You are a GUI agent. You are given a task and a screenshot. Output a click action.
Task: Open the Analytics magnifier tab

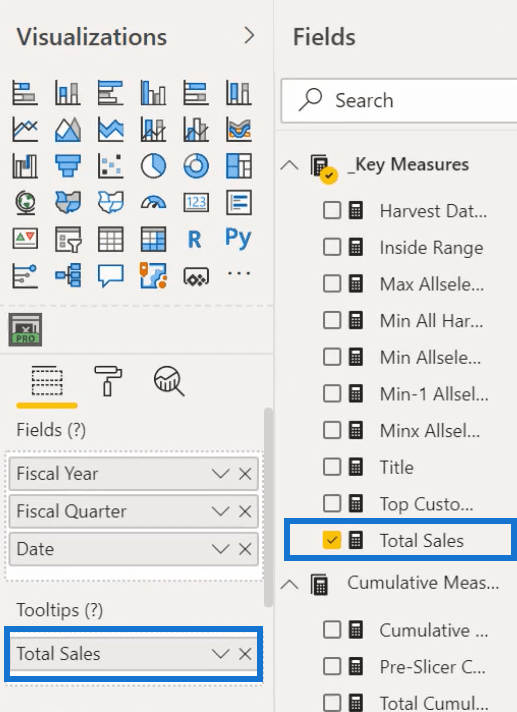click(x=169, y=381)
